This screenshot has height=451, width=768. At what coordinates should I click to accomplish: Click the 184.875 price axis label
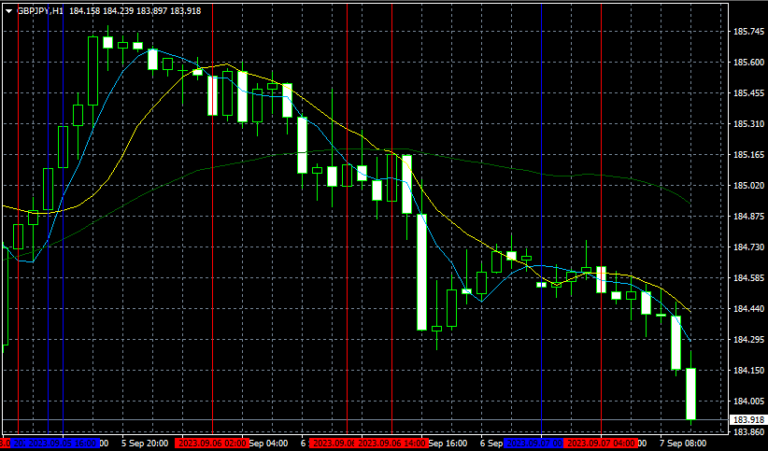point(748,216)
